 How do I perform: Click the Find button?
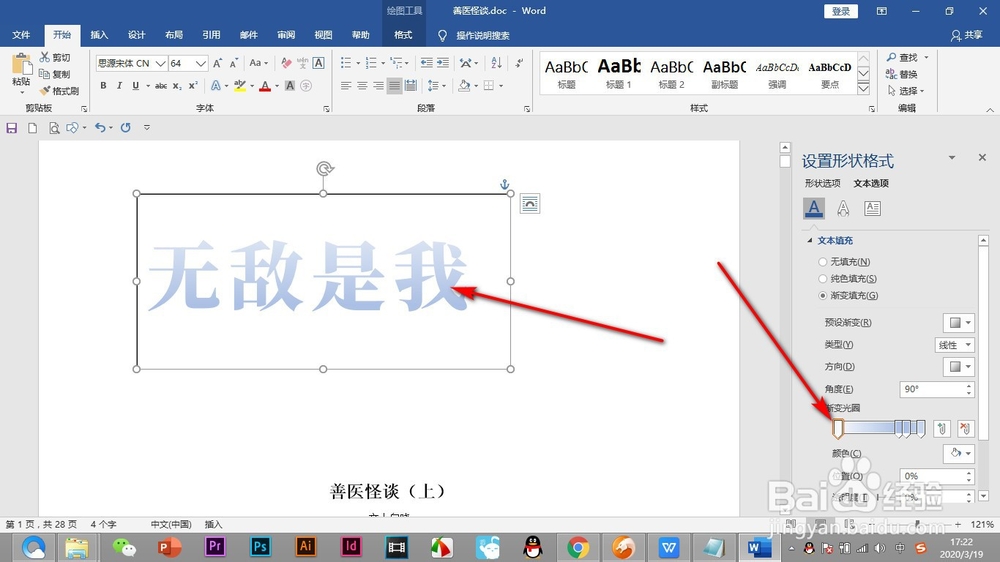point(902,57)
